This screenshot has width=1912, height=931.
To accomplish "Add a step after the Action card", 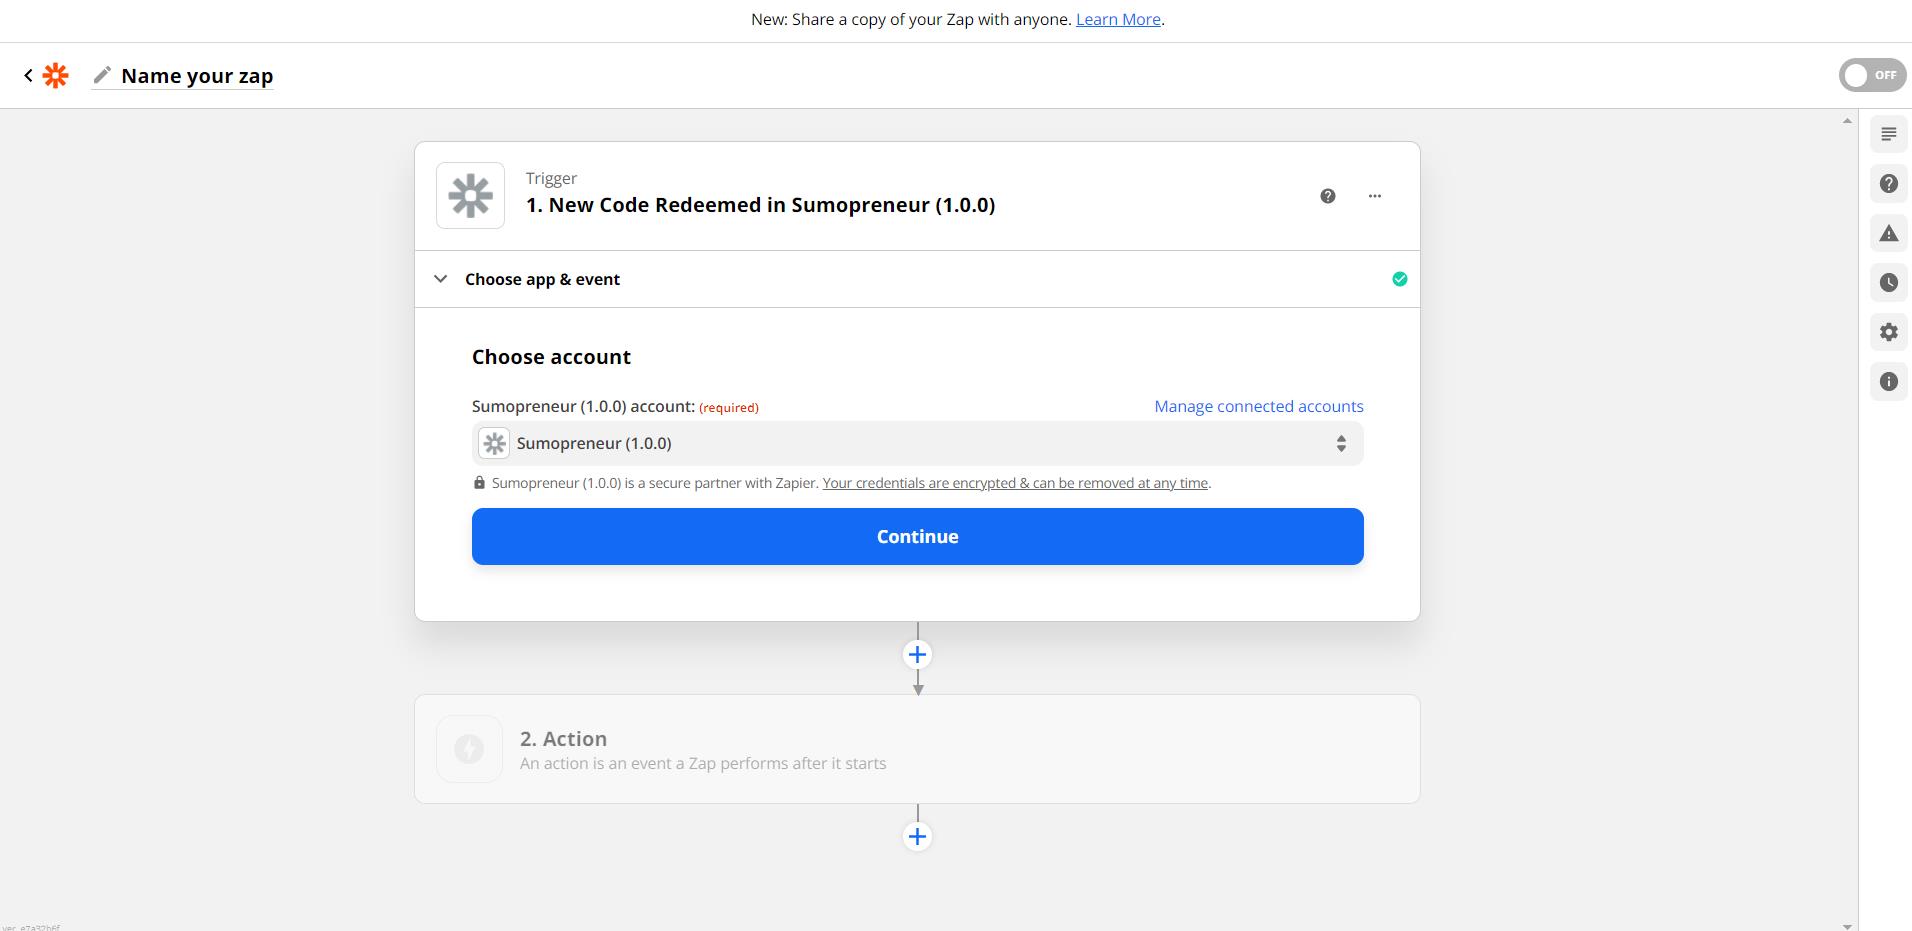I will [917, 837].
